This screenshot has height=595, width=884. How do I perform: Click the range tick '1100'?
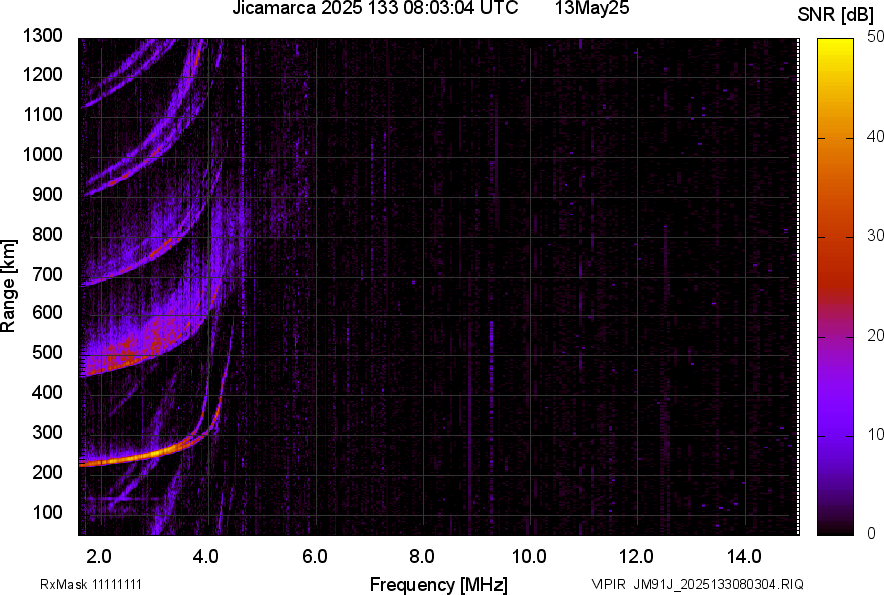[x=42, y=114]
